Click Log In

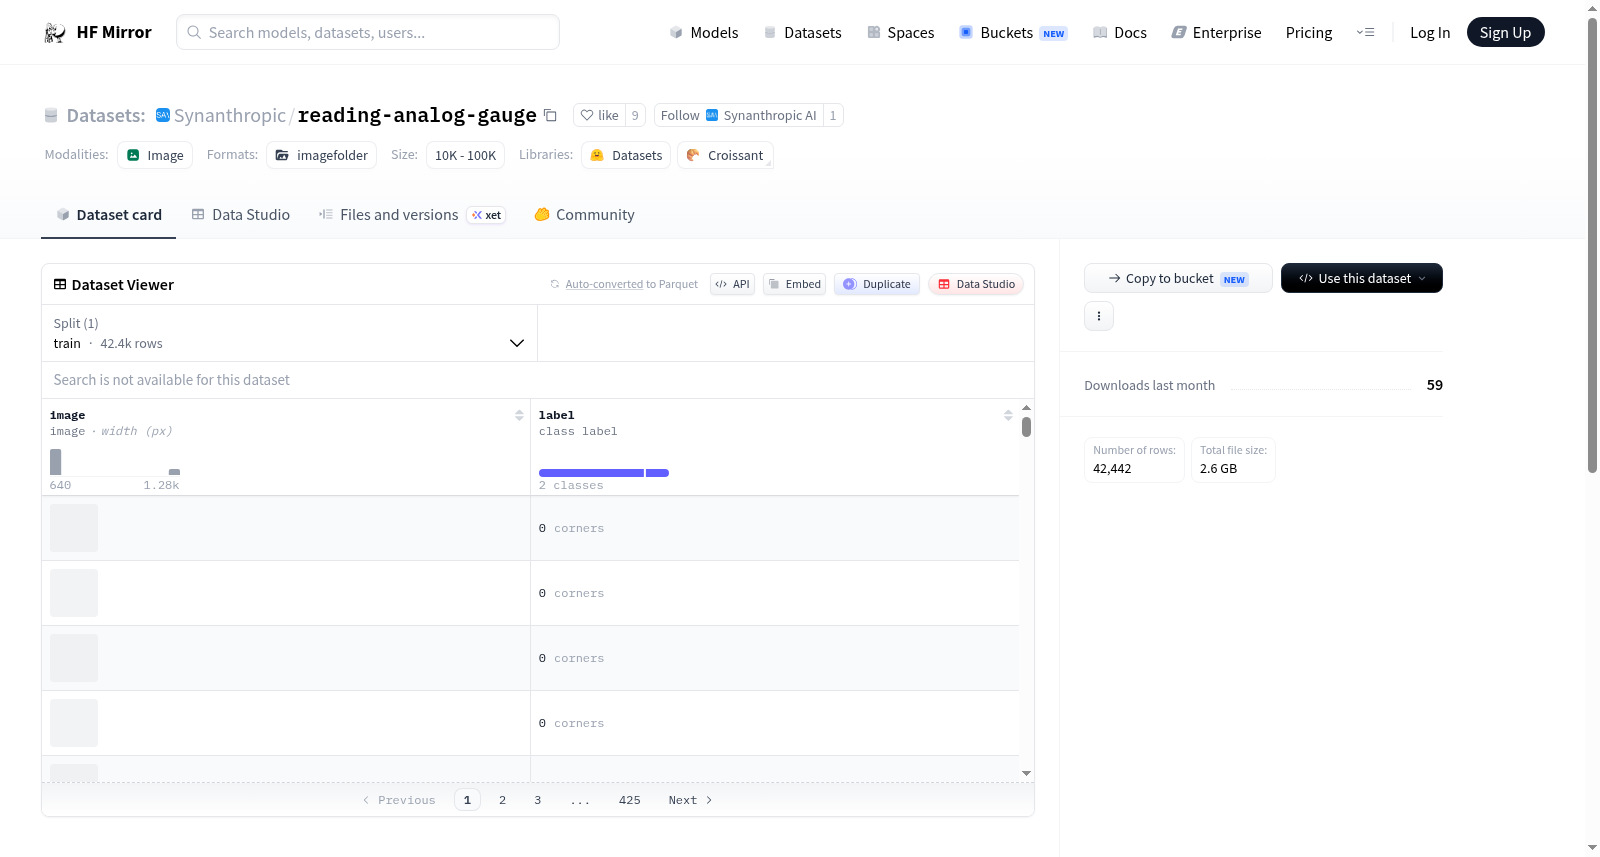[x=1430, y=32]
